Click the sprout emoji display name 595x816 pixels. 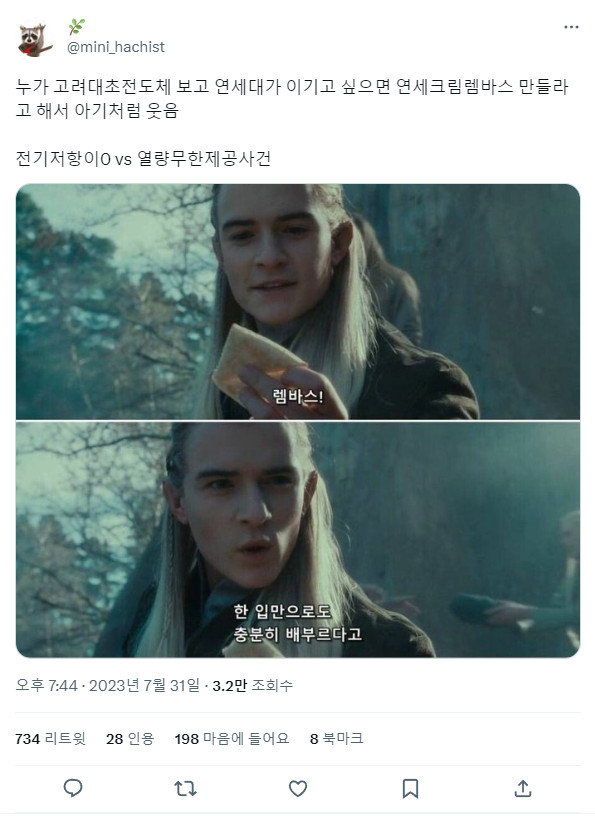pyautogui.click(x=77, y=27)
